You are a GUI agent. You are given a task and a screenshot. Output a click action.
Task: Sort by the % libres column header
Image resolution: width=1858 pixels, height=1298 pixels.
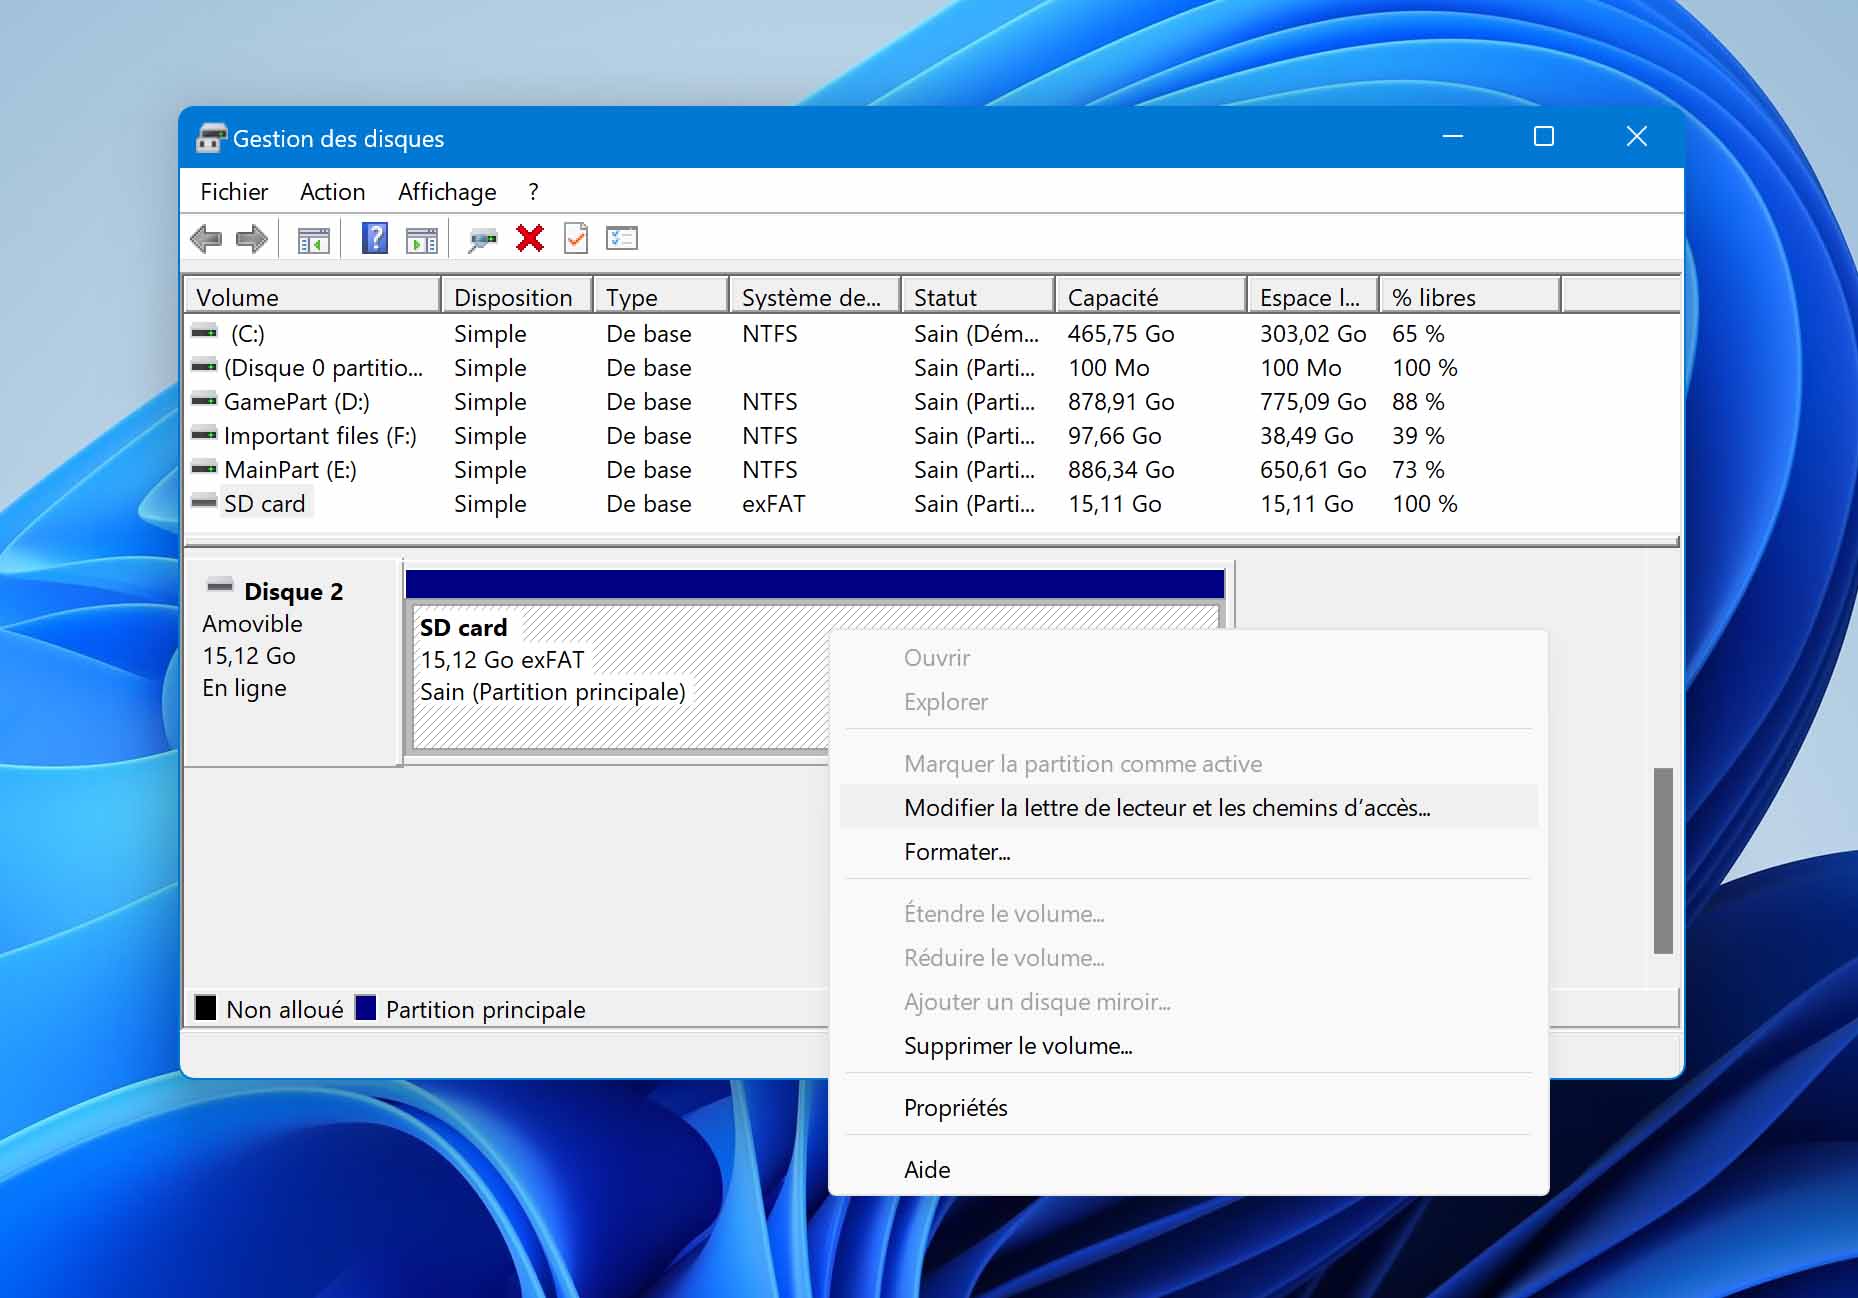[1470, 297]
